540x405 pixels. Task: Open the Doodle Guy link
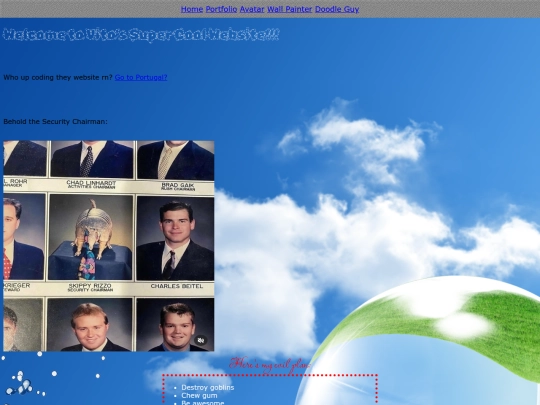337,9
